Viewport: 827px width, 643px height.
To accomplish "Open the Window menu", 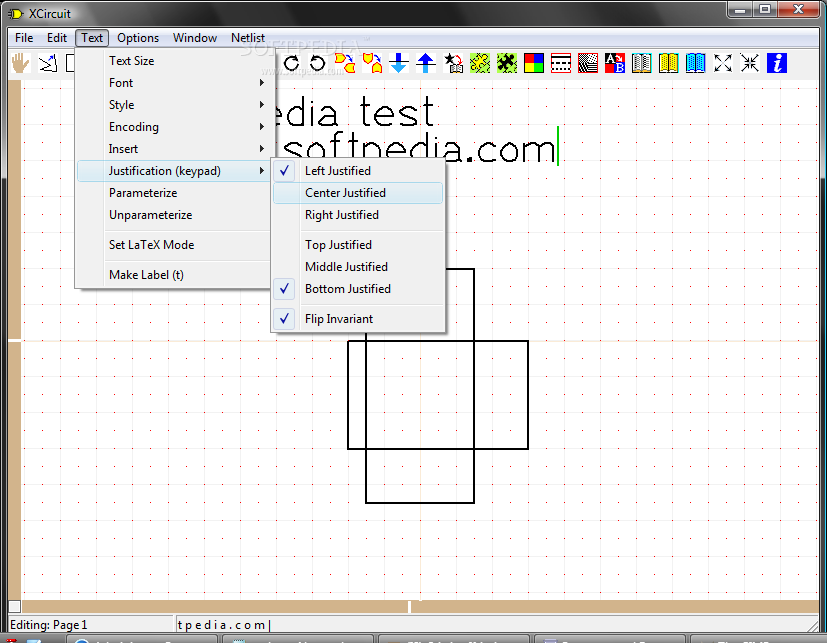I will coord(195,38).
